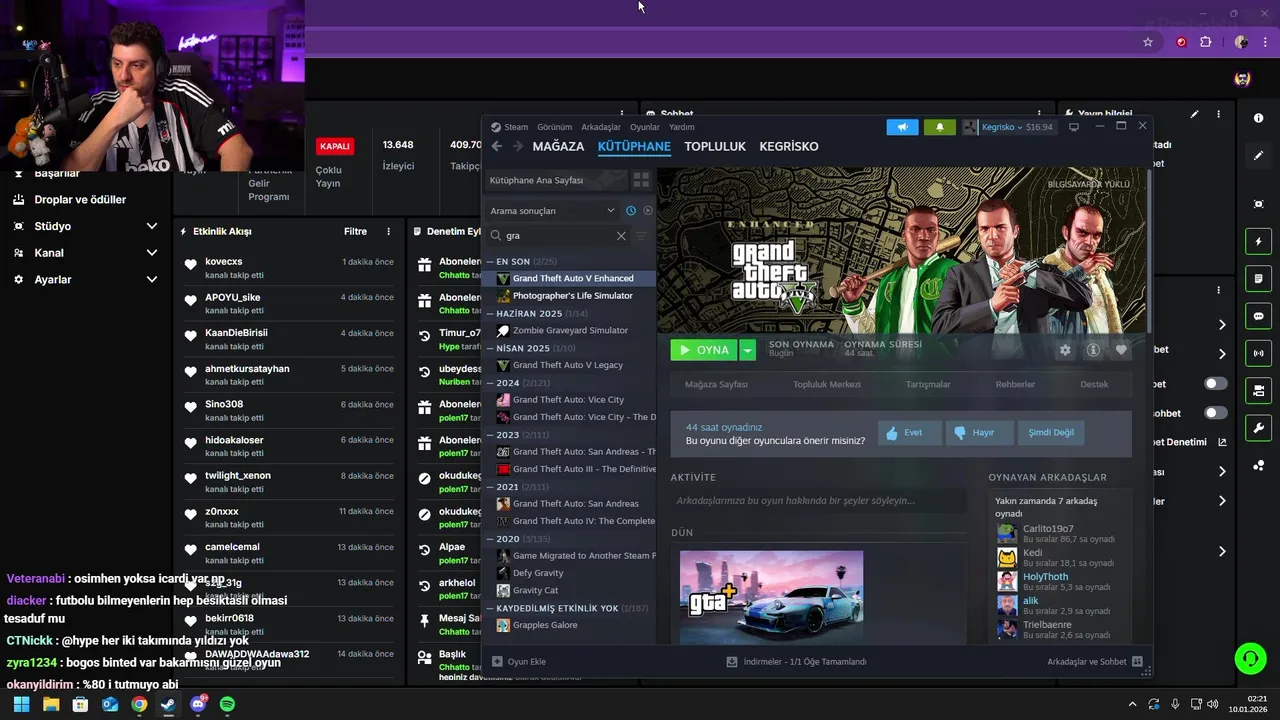Click activity comment input field
1280x720 pixels.
pos(818,501)
